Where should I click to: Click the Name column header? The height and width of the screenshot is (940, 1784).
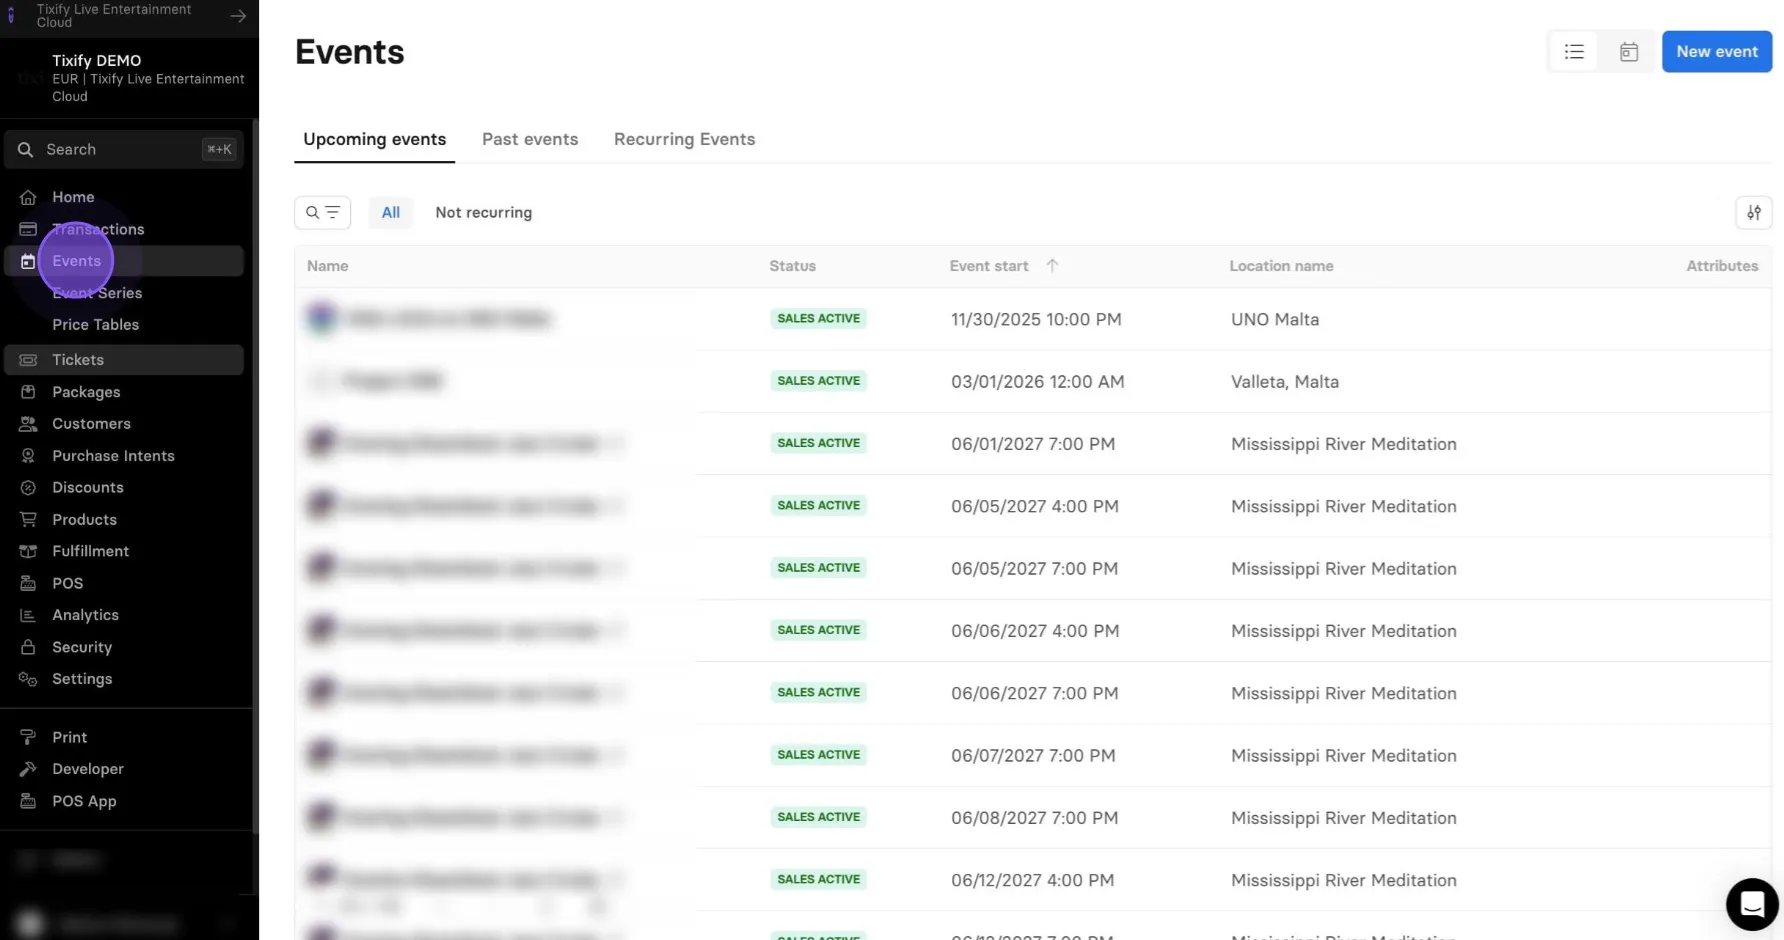coord(327,266)
